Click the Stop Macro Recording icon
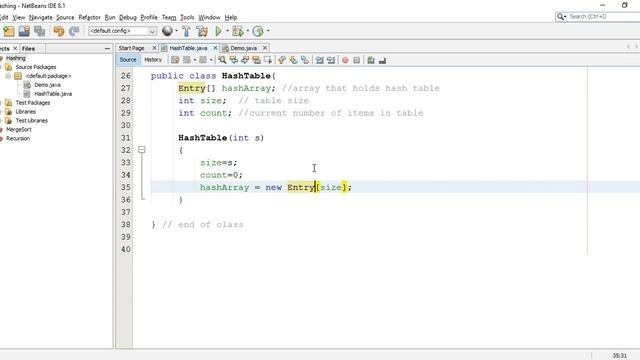The height and width of the screenshot is (360, 640). pyautogui.click(x=357, y=60)
